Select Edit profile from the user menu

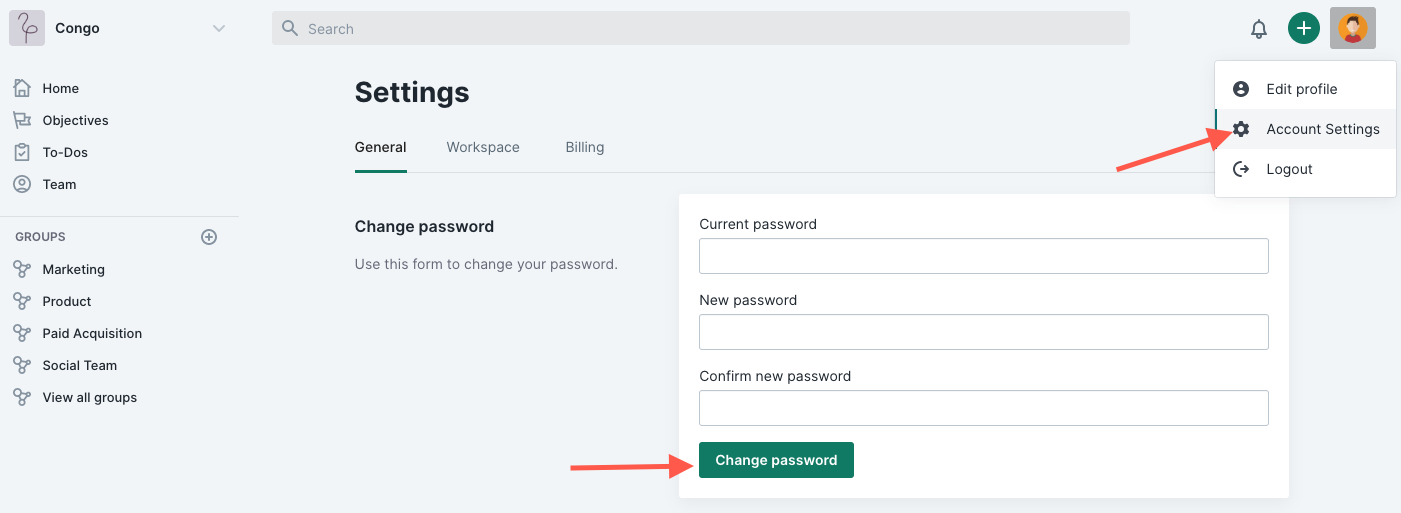tap(1301, 89)
